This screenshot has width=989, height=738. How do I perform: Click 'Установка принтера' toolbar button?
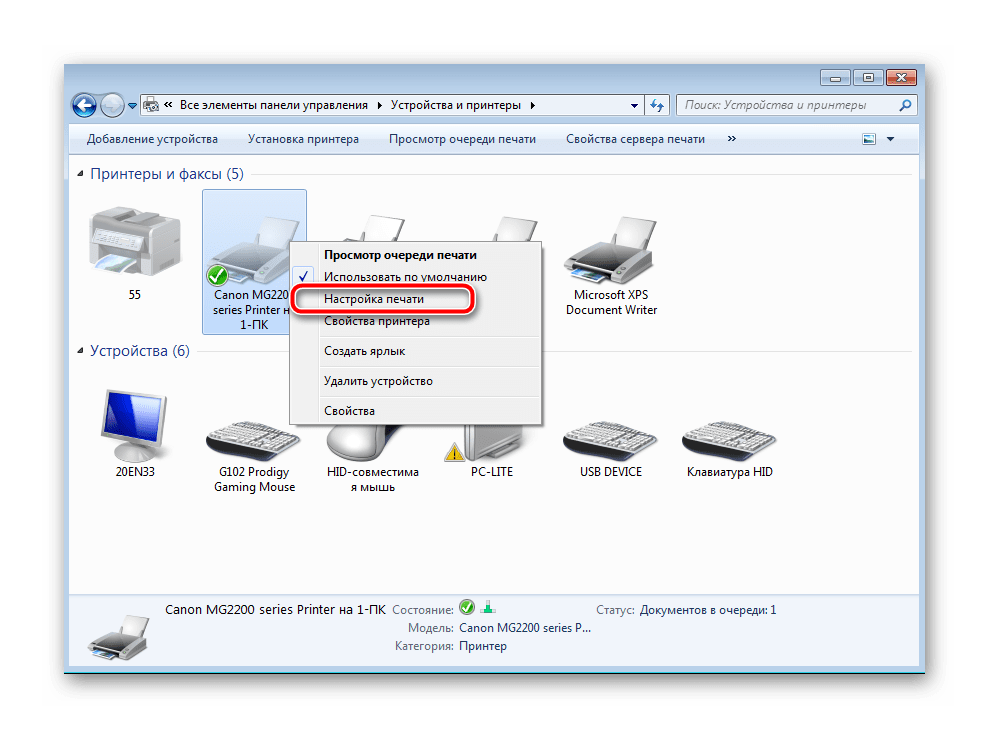click(x=303, y=139)
